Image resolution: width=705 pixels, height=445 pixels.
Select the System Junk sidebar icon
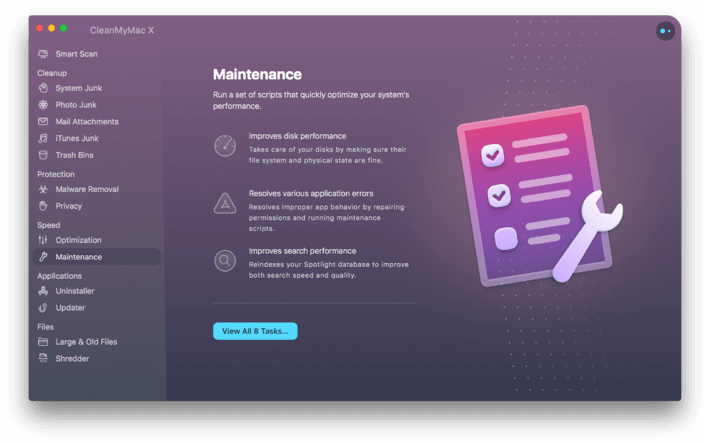43,88
